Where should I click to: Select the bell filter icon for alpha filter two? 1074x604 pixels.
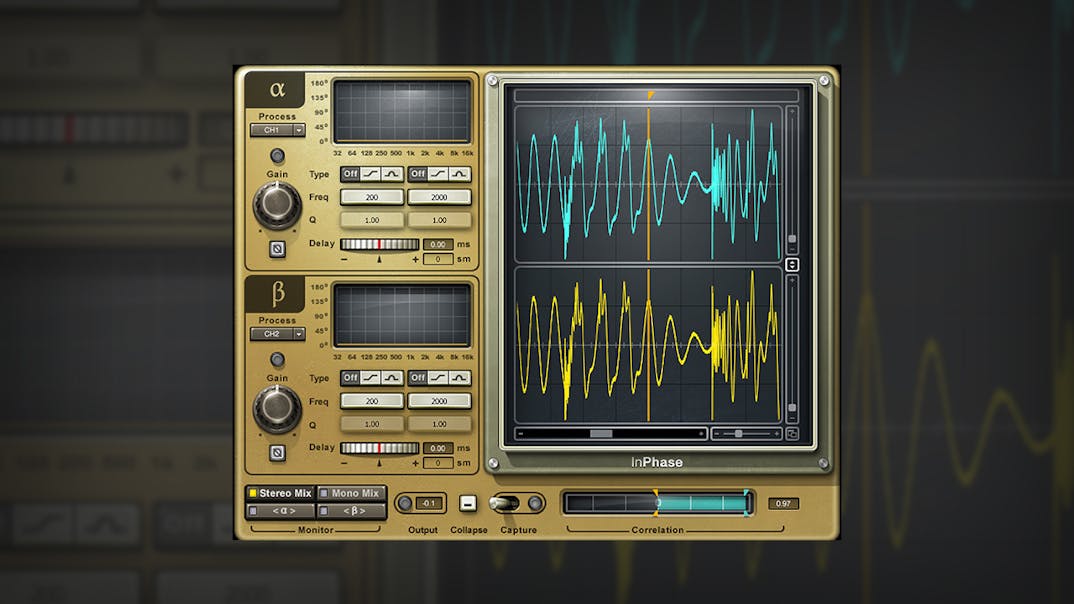[460, 174]
